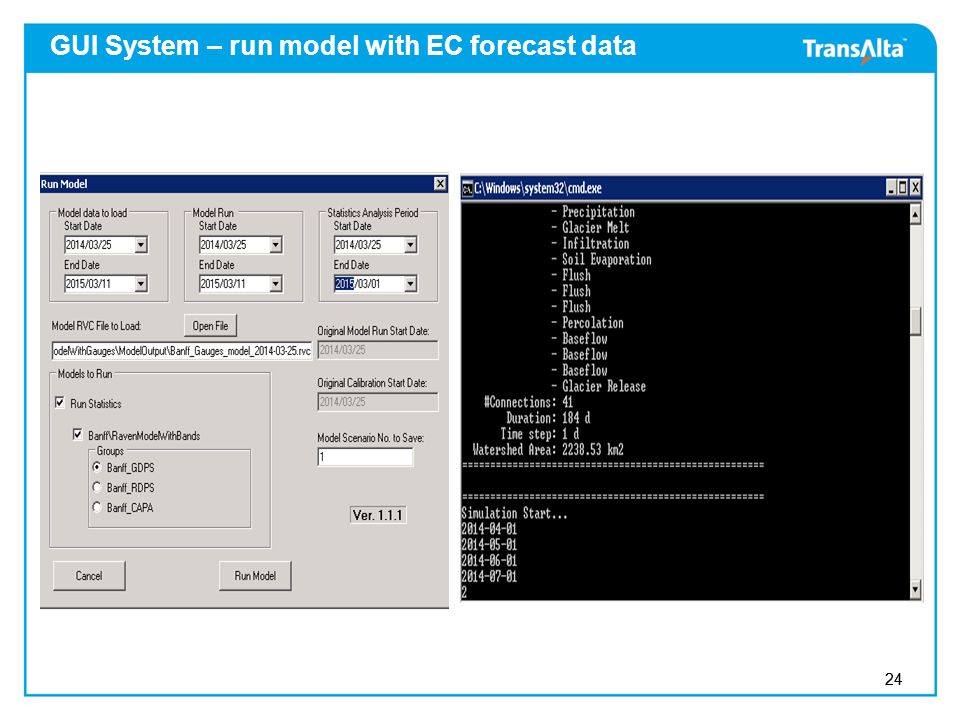Click the TransAlta logo

(x=854, y=49)
